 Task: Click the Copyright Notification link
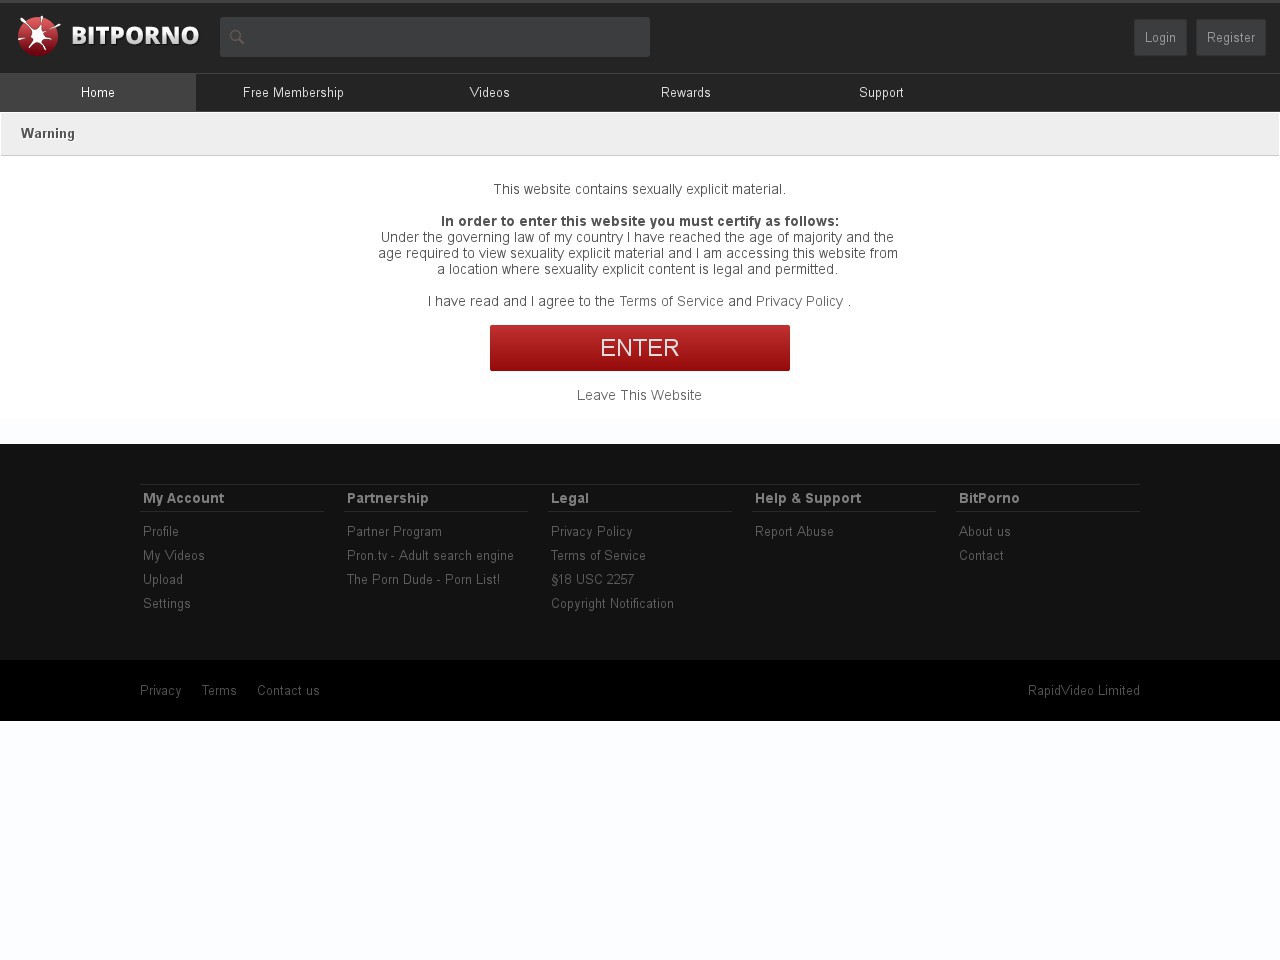(612, 603)
